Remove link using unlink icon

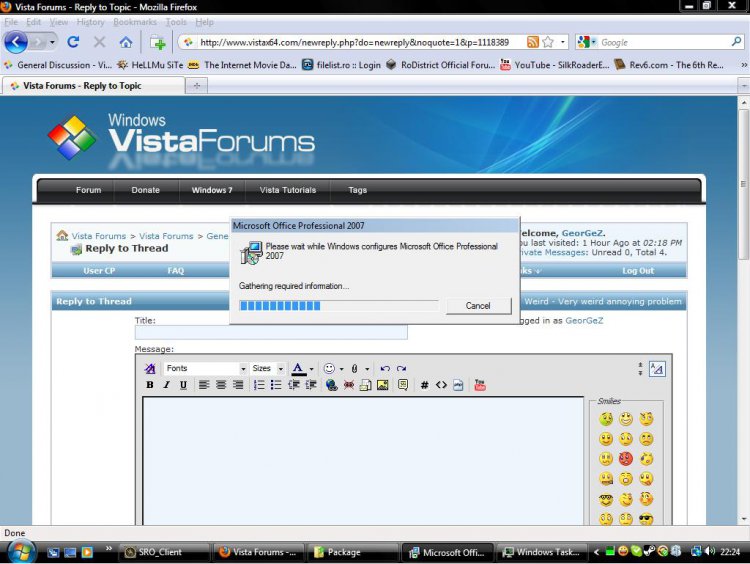tap(349, 385)
